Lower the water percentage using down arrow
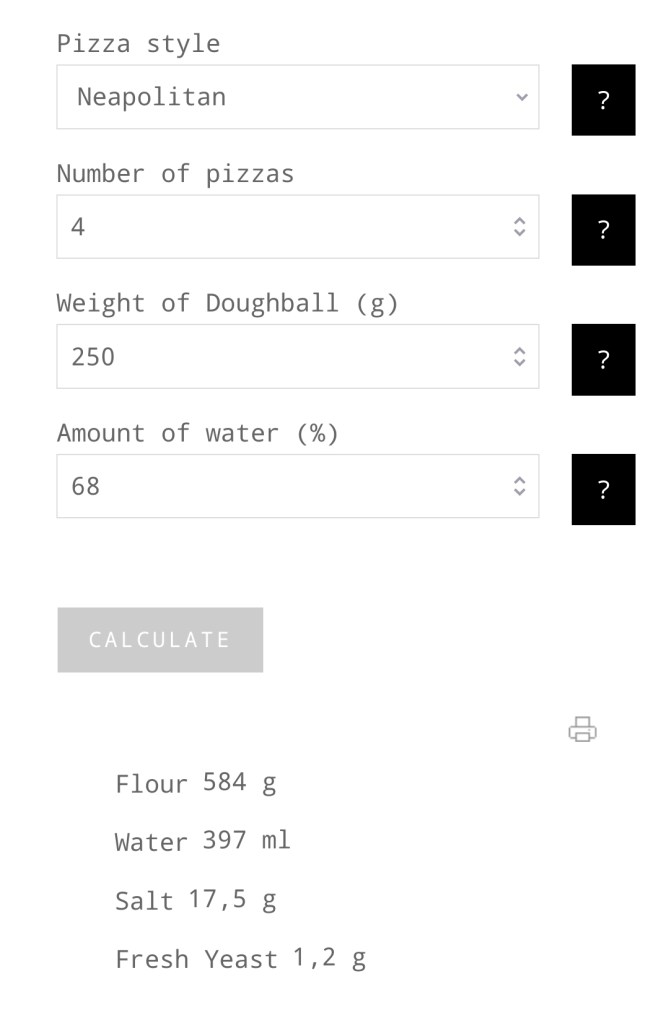669x1023 pixels. [519, 492]
